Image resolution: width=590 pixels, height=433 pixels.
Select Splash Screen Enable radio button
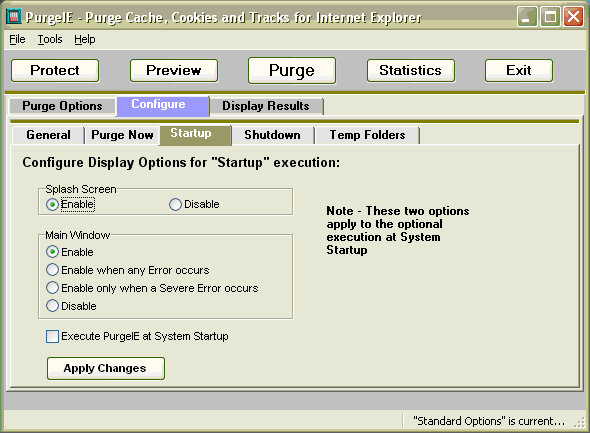tap(52, 205)
